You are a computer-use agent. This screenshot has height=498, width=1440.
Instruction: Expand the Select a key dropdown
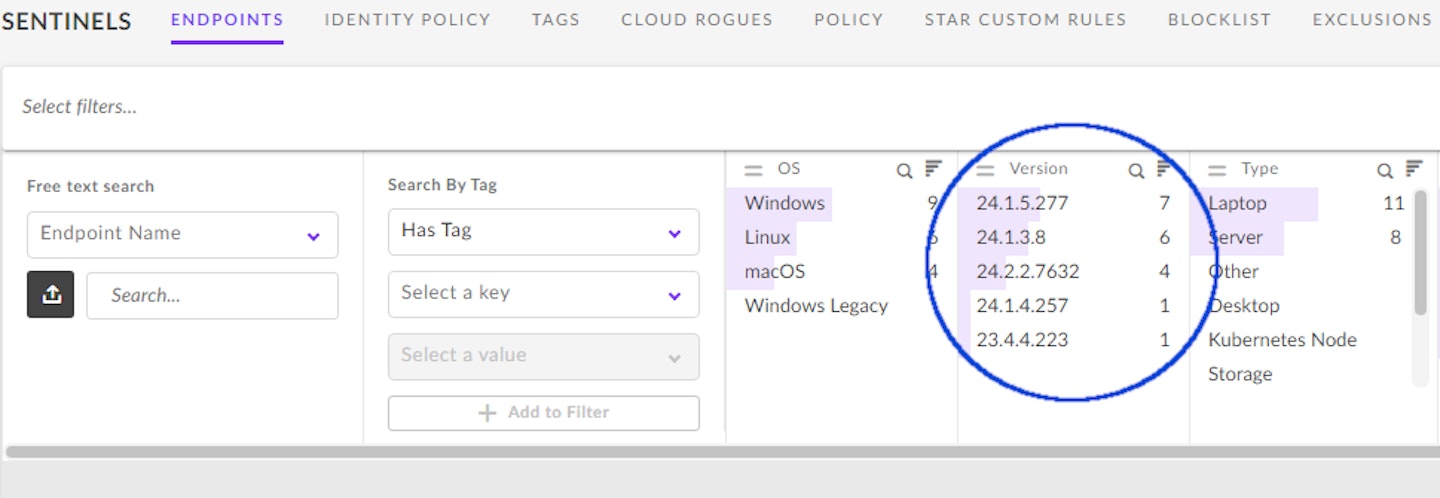[544, 294]
